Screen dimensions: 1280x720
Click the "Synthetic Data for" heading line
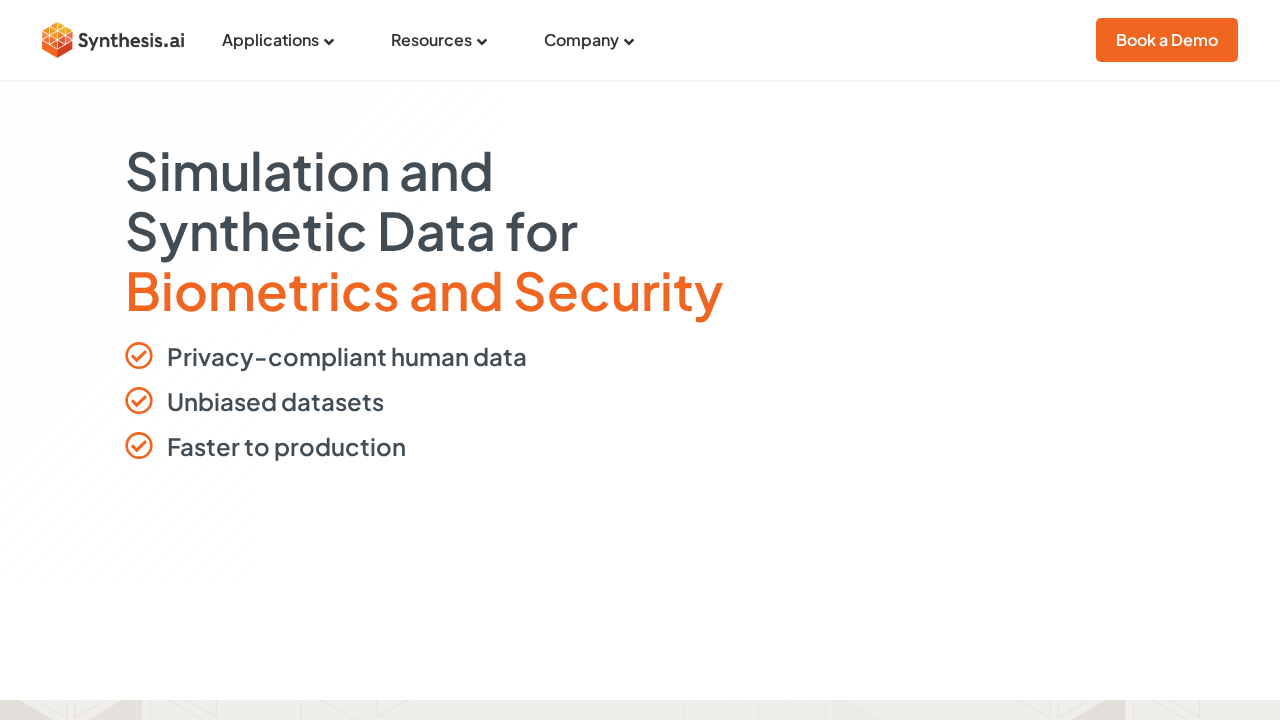[x=351, y=231]
